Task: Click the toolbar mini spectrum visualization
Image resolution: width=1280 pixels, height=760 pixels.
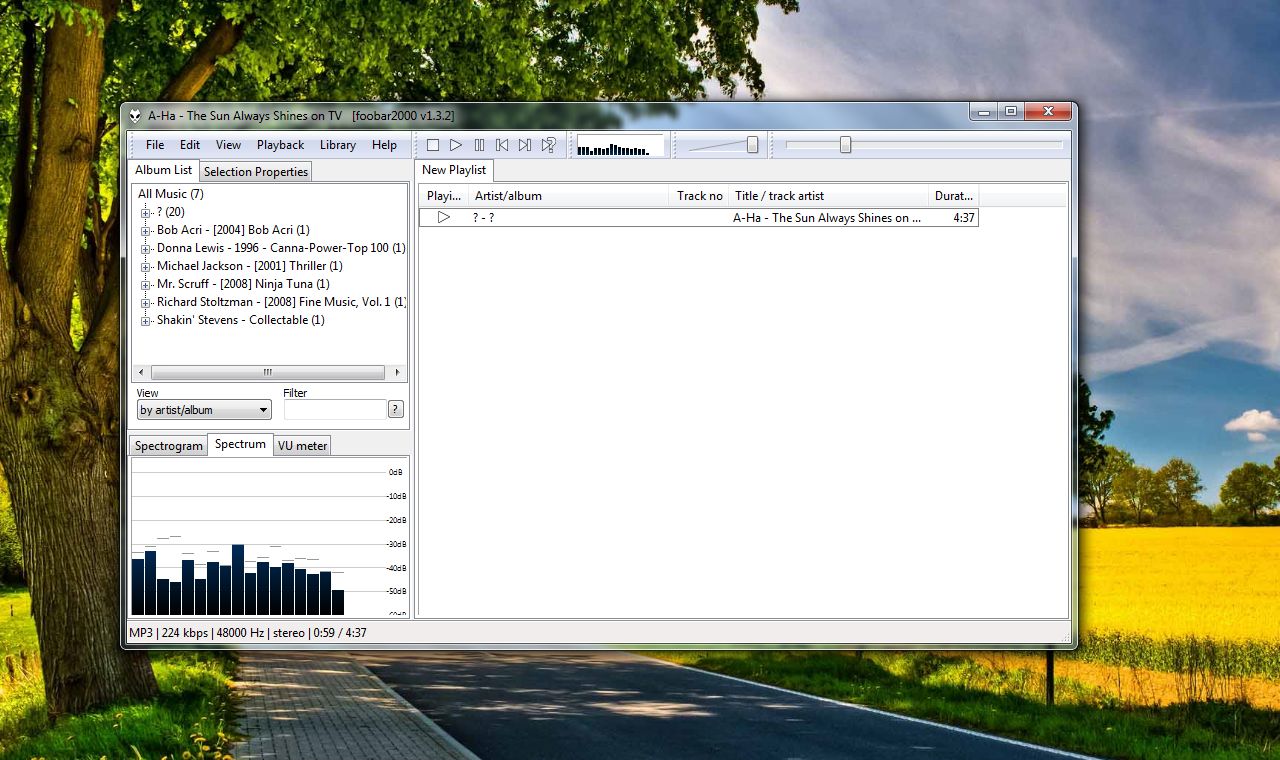Action: click(620, 145)
